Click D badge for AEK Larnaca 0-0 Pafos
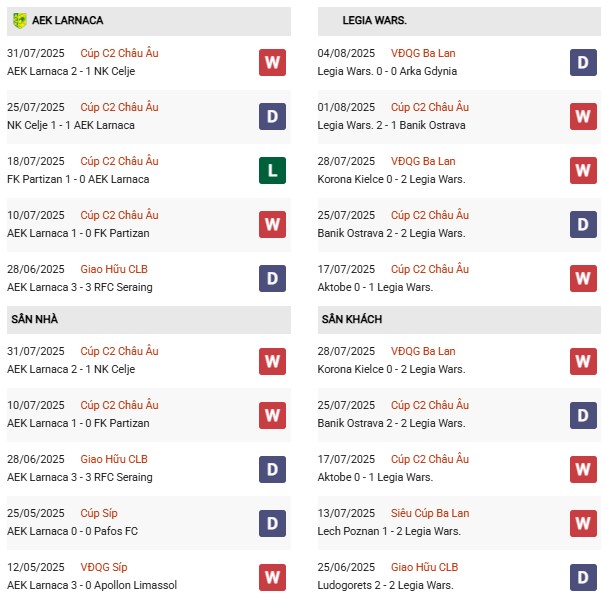This screenshot has width=605, height=602. point(272,523)
